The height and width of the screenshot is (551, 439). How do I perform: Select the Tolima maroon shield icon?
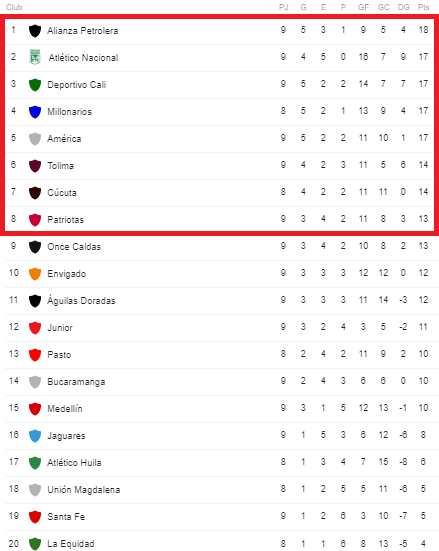click(35, 166)
